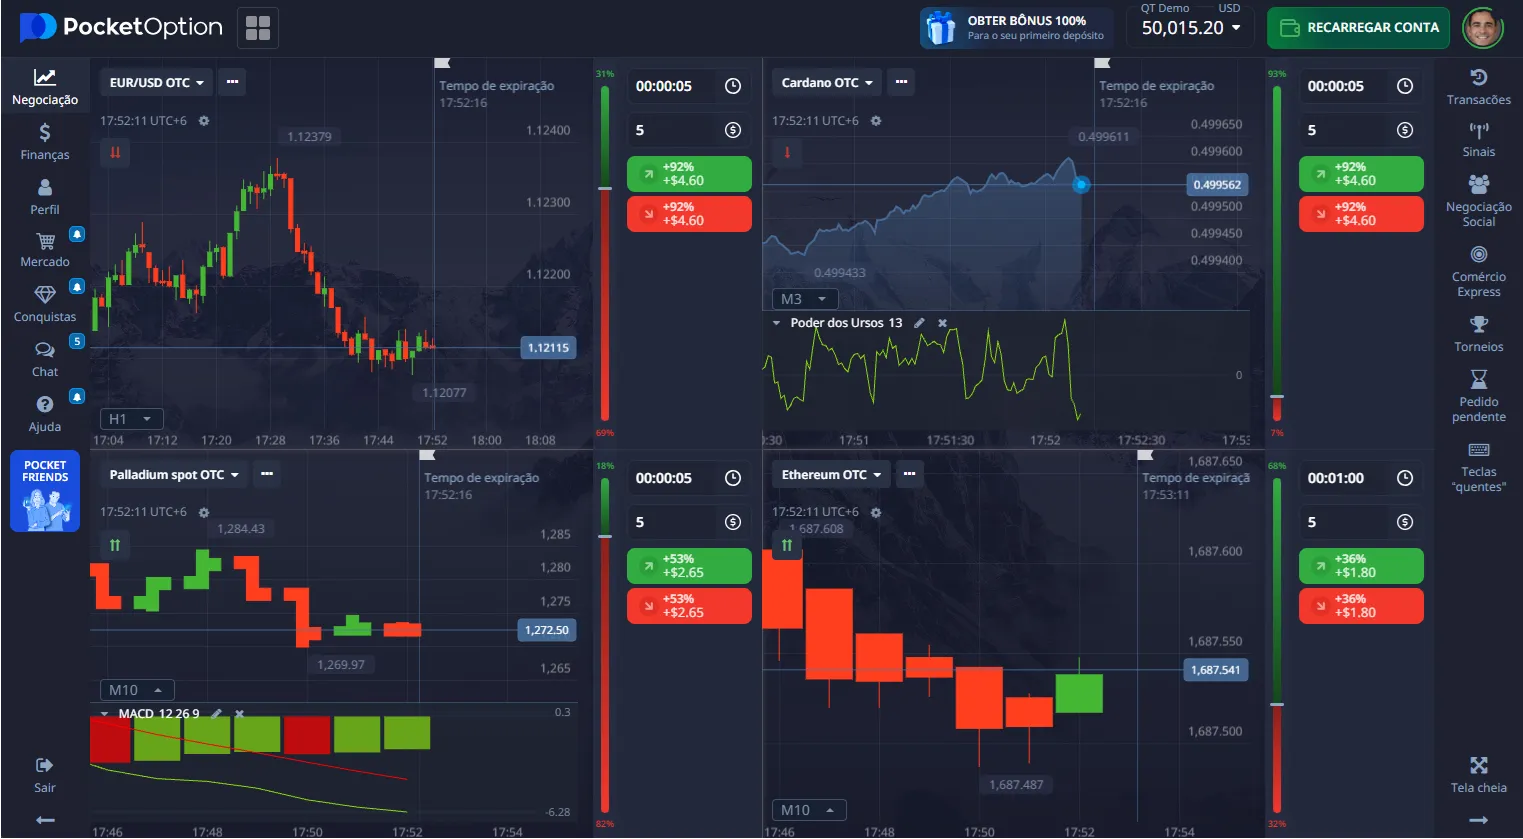Collapse the Poder dos Ursos indicator pane
Image resolution: width=1523 pixels, height=839 pixels.
[776, 323]
